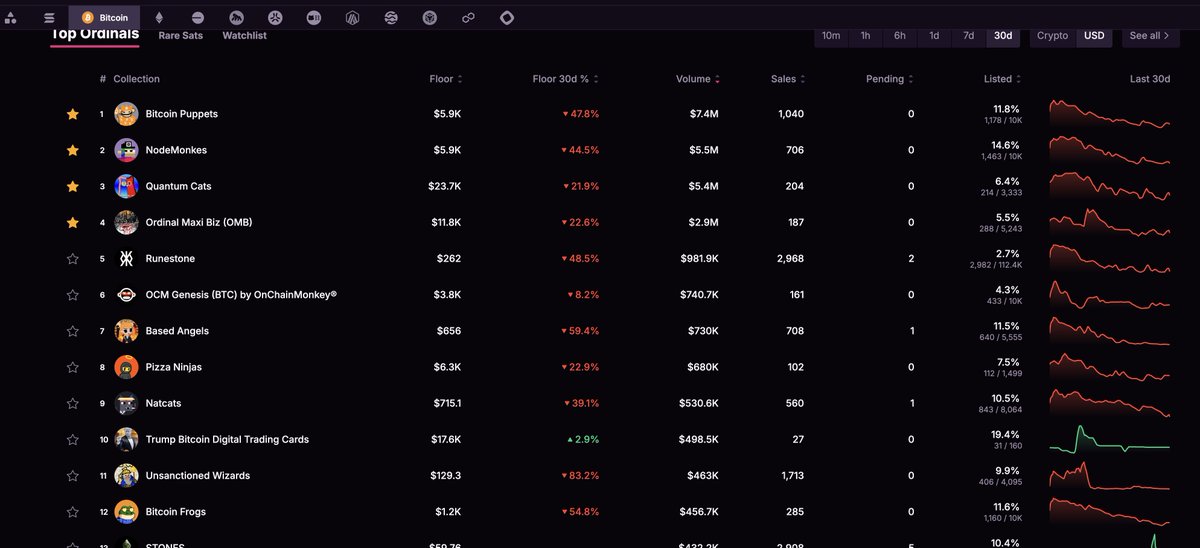Switch to the Rare Sats tab
The image size is (1200, 548).
[181, 36]
